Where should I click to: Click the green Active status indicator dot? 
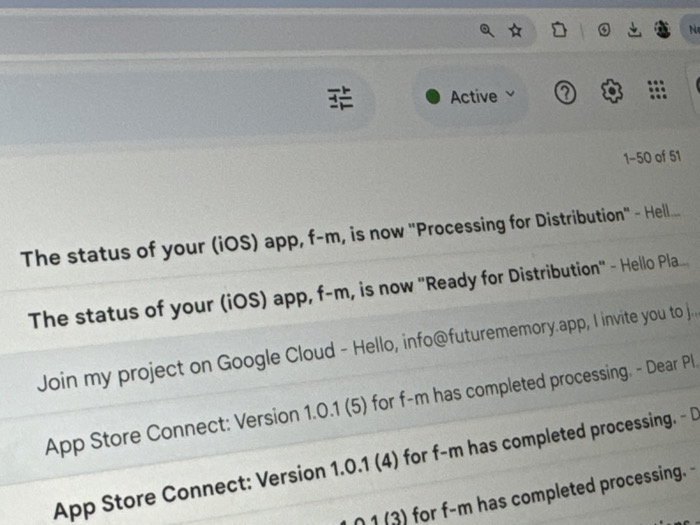pos(433,96)
